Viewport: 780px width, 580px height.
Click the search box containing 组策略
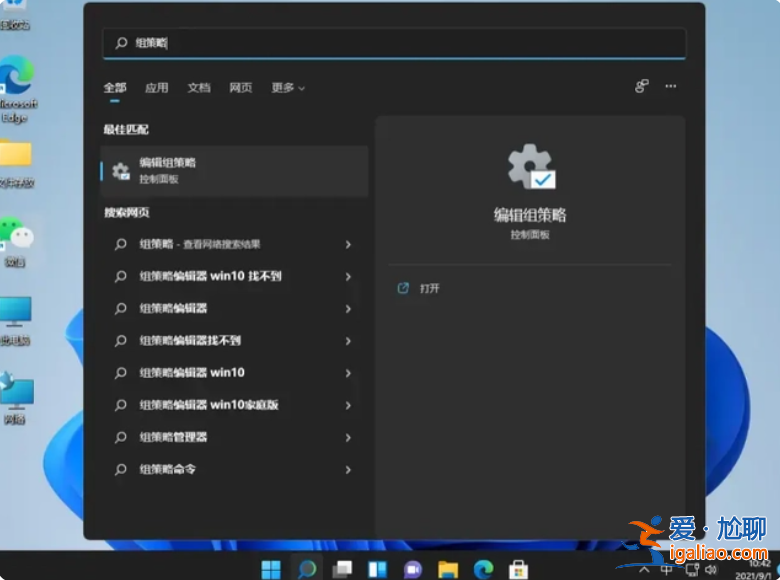click(394, 43)
